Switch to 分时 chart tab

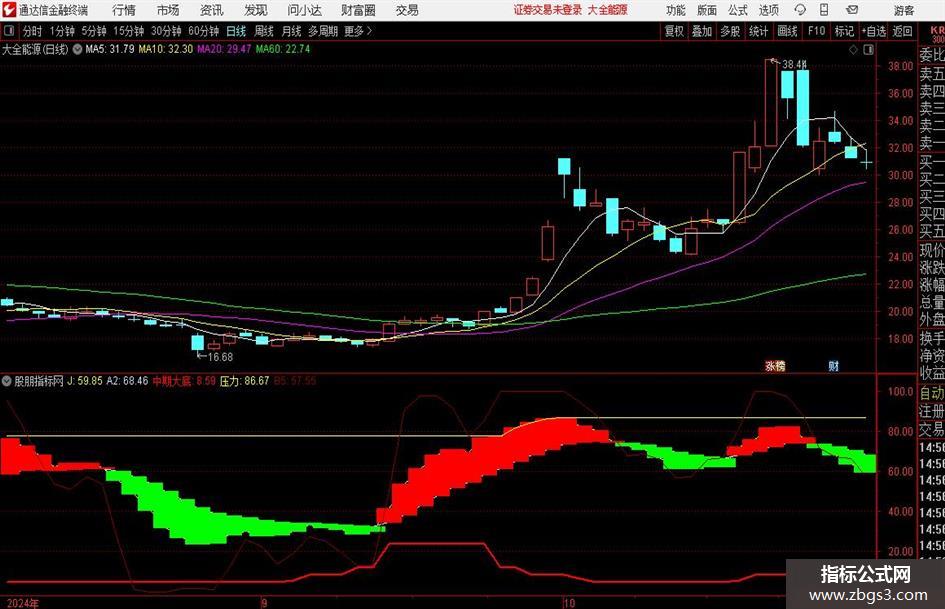tap(33, 31)
